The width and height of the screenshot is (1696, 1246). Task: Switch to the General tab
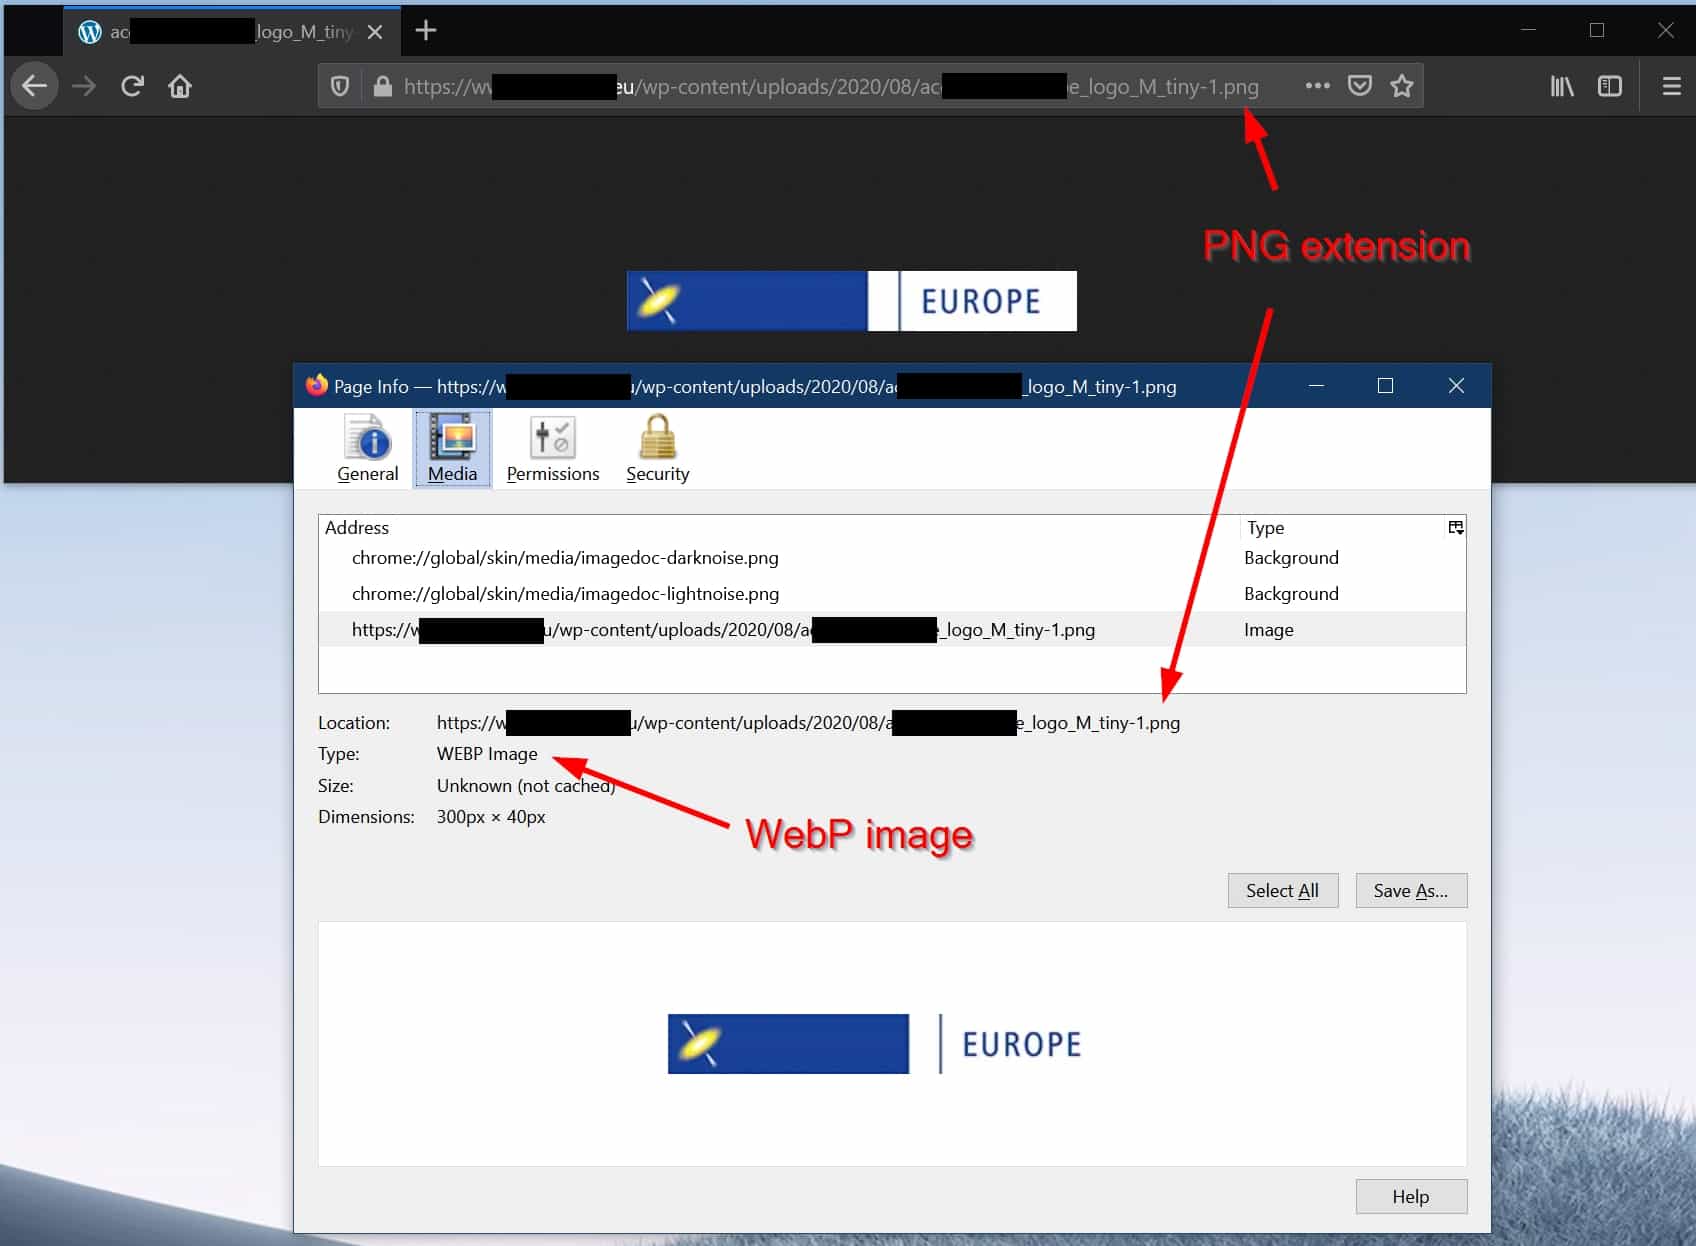pos(368,450)
